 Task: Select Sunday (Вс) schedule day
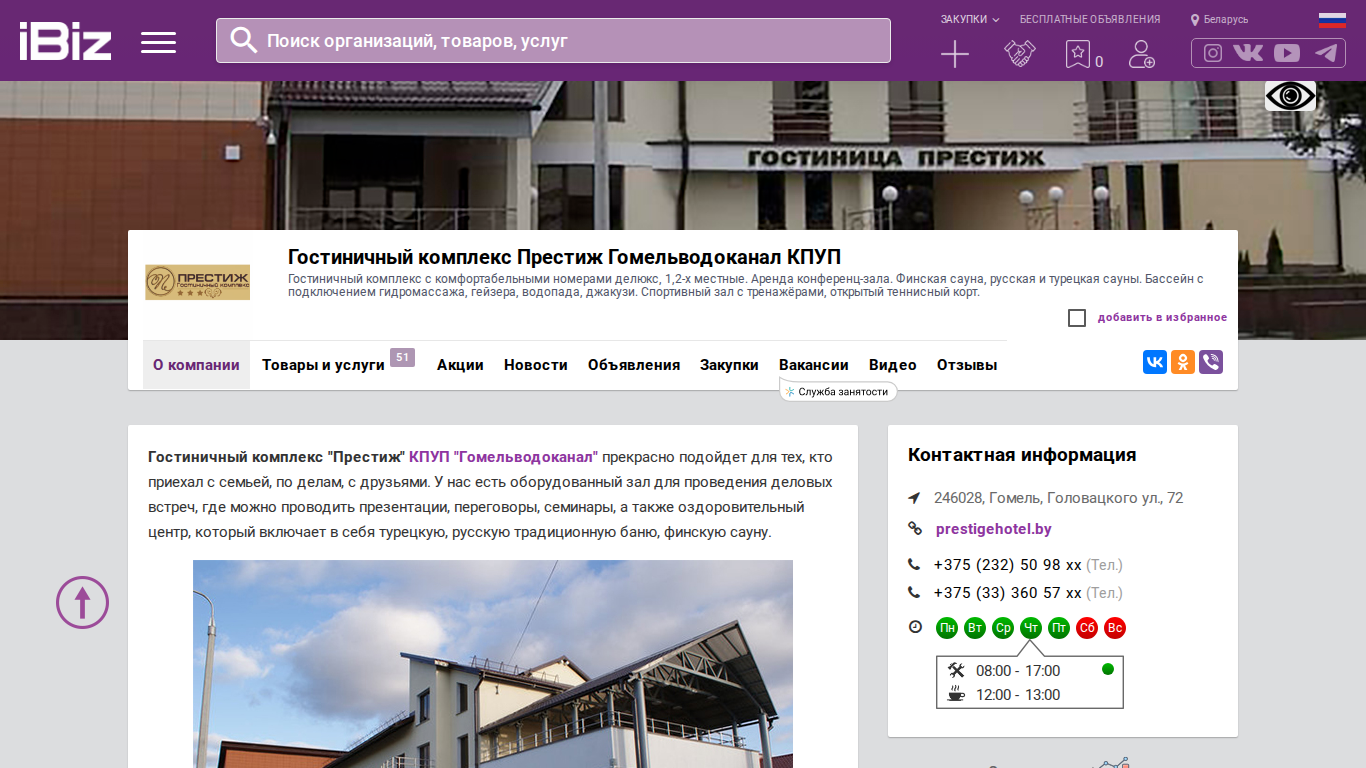tap(1115, 628)
